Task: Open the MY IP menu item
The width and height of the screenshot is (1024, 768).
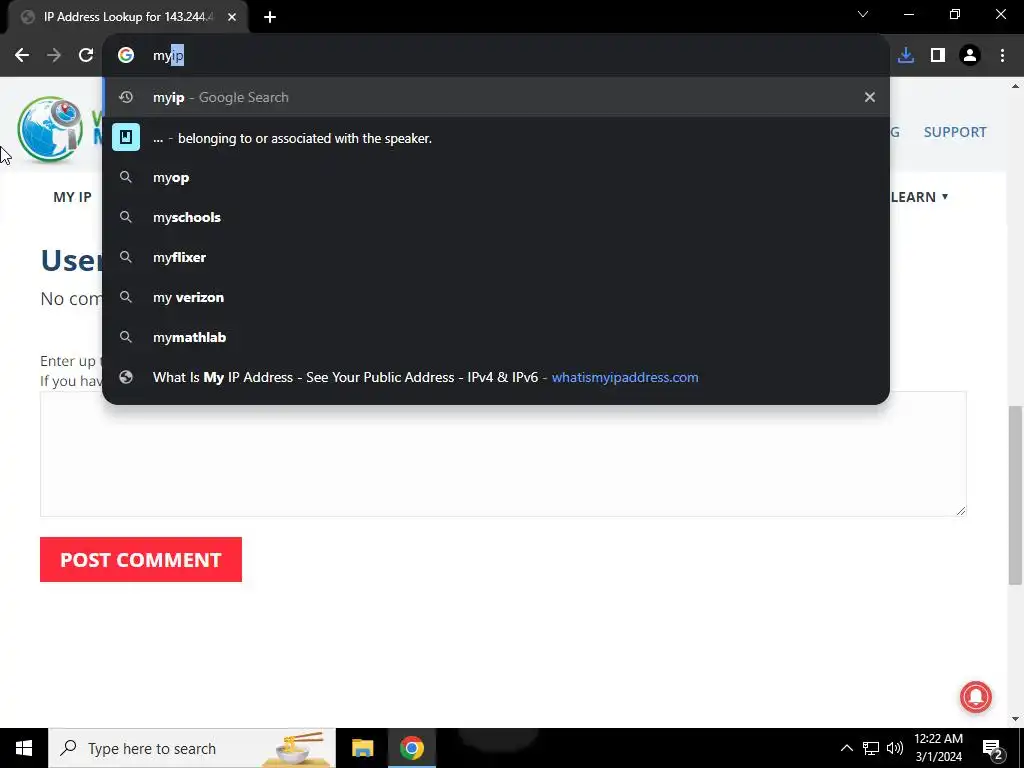Action: 72,197
